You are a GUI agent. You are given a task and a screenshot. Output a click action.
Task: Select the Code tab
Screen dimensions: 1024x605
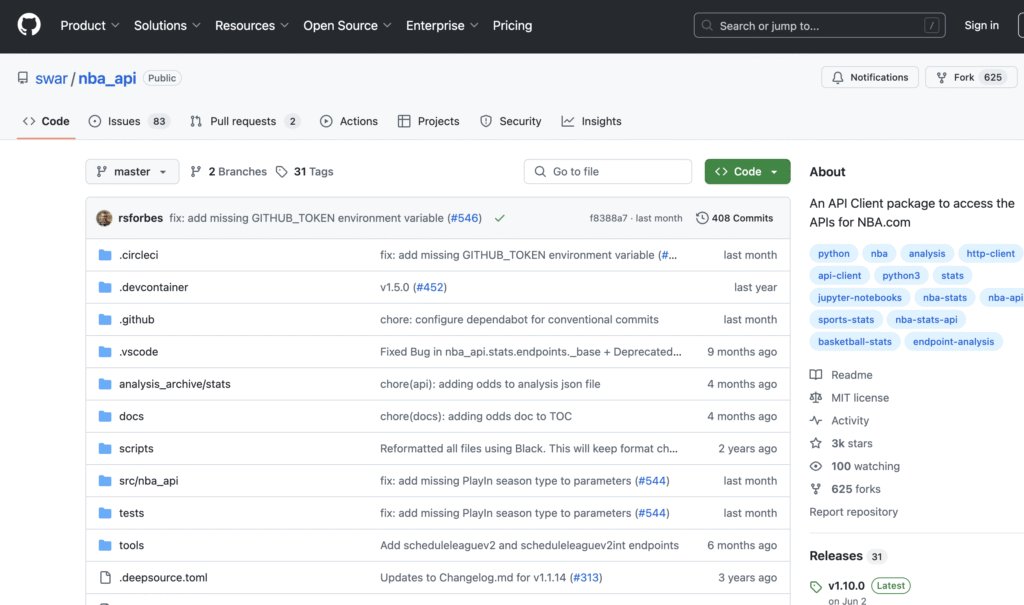point(46,122)
